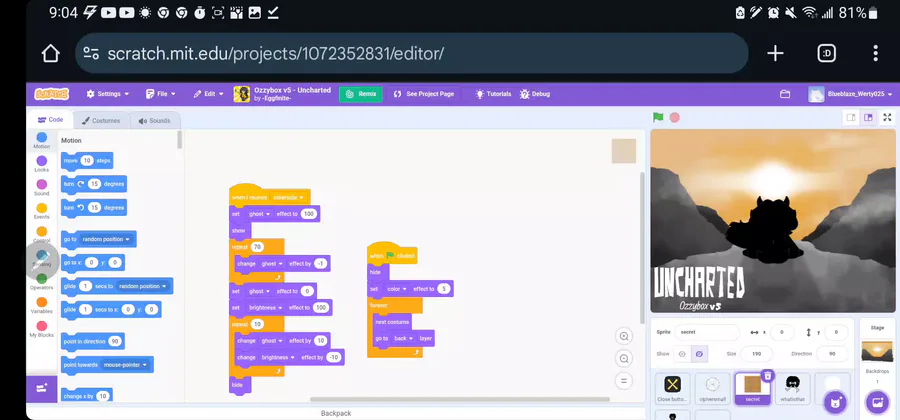This screenshot has width=900, height=420.
Task: Click the green flag to run project
Action: (x=658, y=117)
